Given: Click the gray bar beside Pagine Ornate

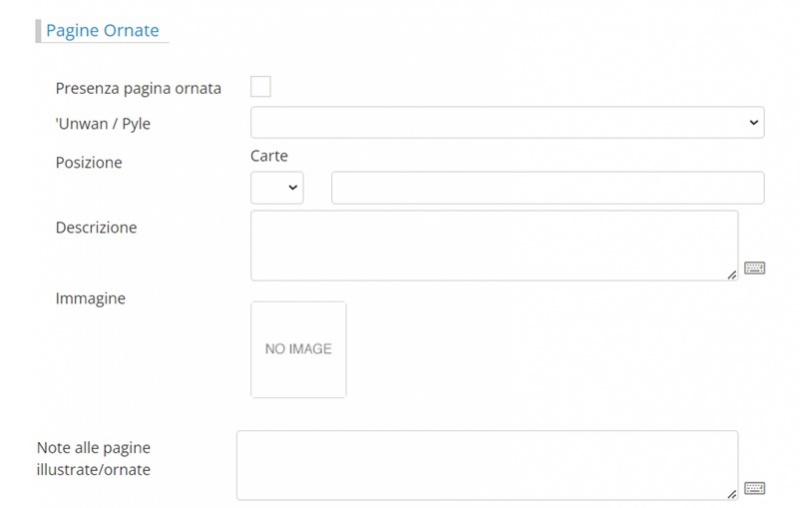Looking at the screenshot, I should [x=38, y=30].
